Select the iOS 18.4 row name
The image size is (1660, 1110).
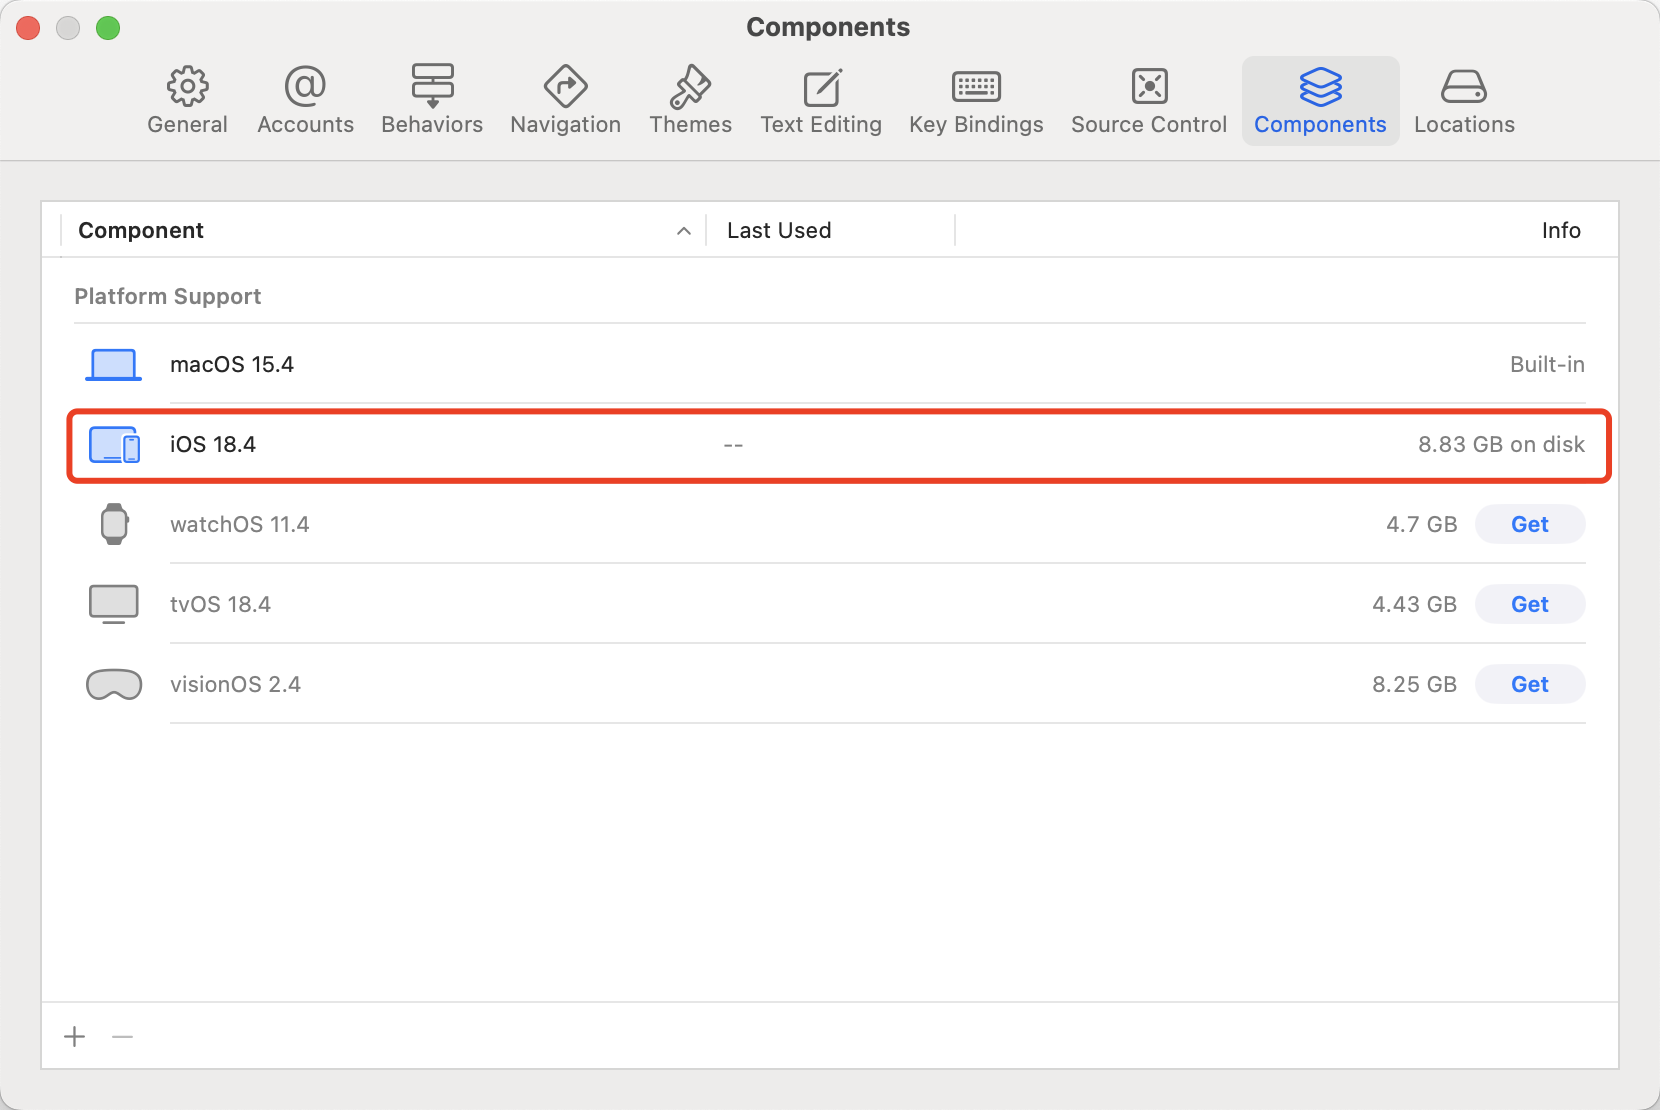[x=213, y=445]
